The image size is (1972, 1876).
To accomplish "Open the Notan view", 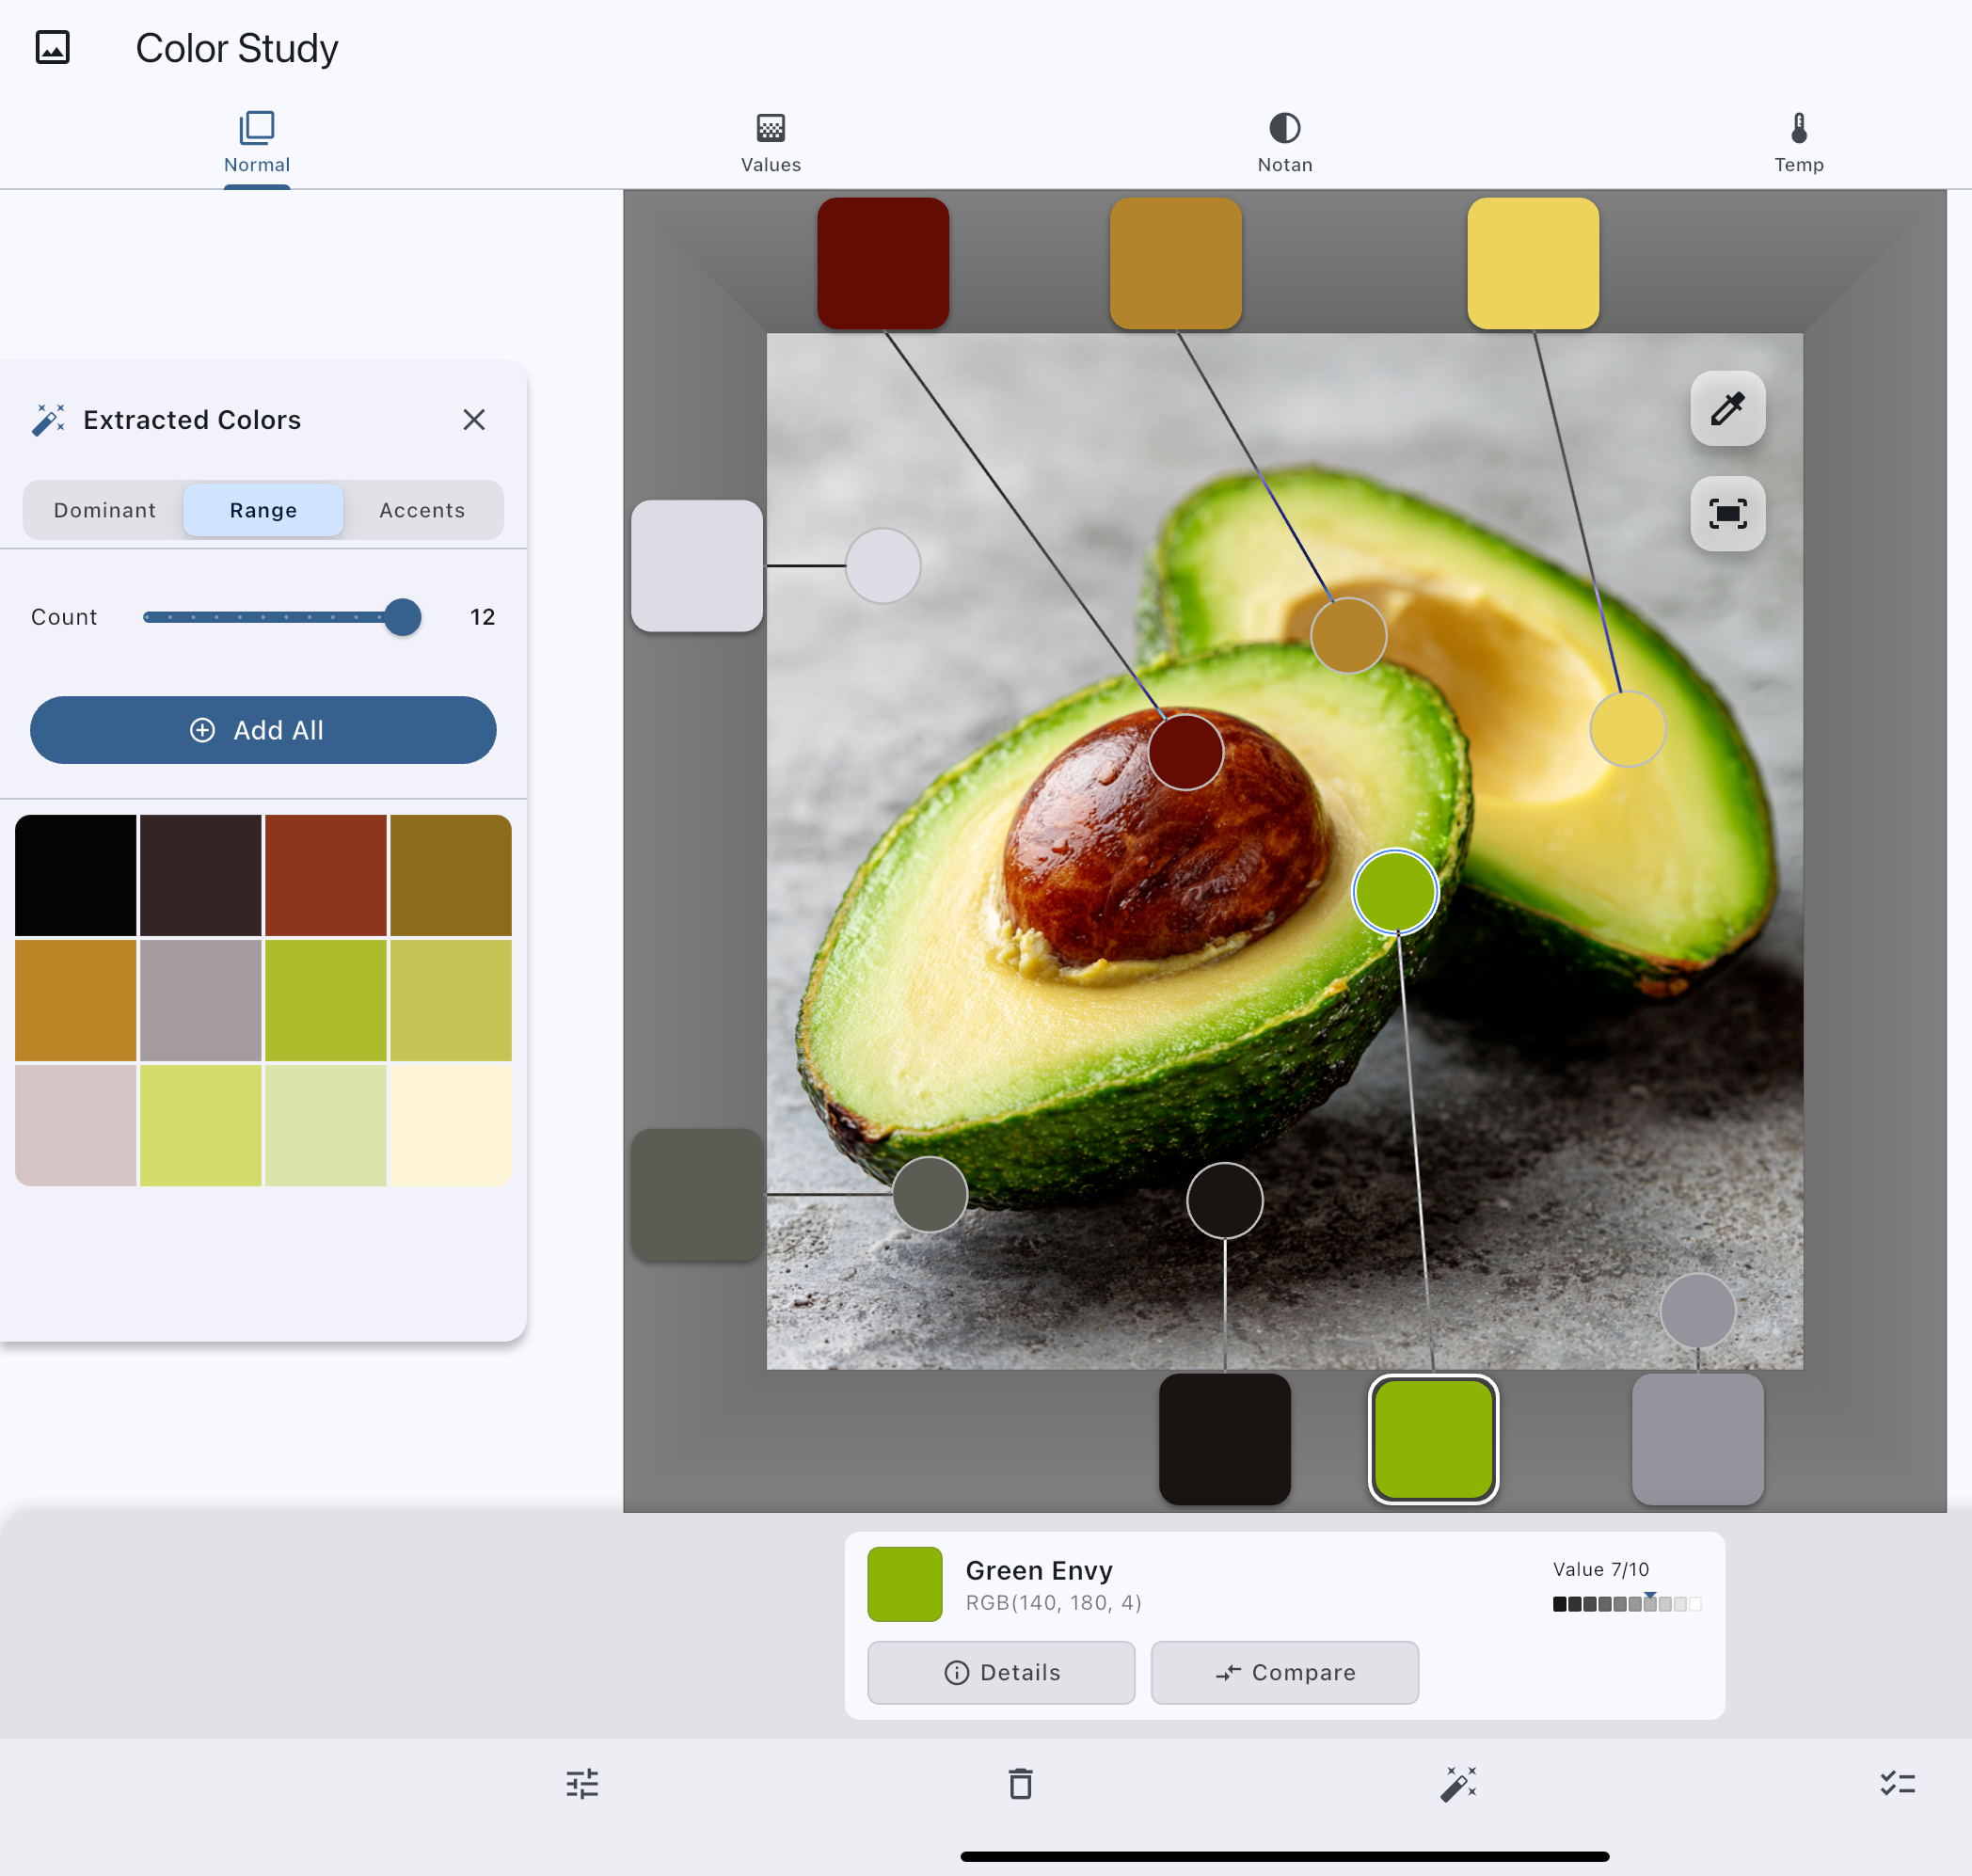I will click(x=1284, y=140).
